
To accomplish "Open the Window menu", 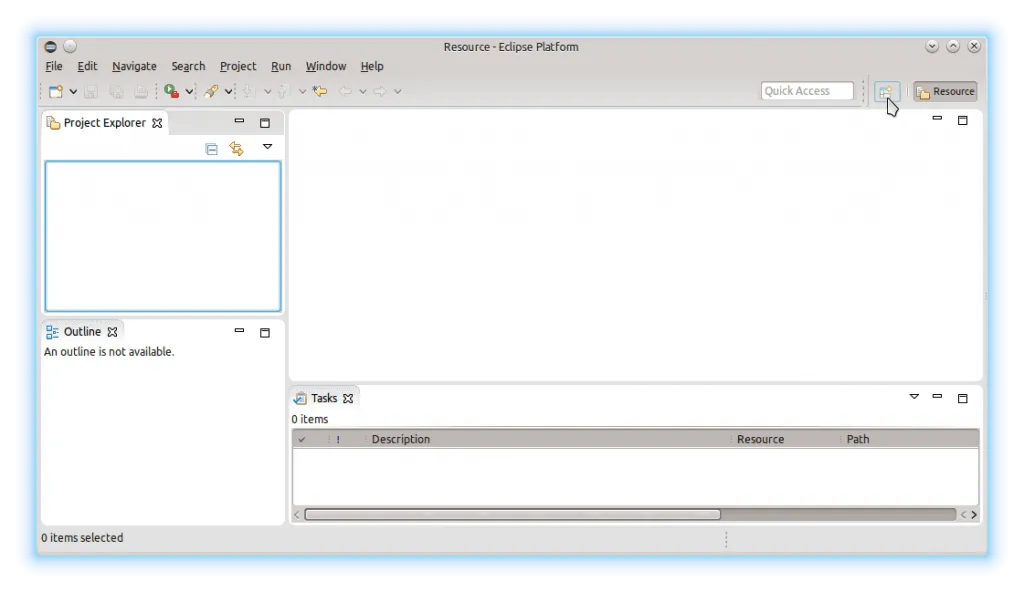I will coord(325,66).
